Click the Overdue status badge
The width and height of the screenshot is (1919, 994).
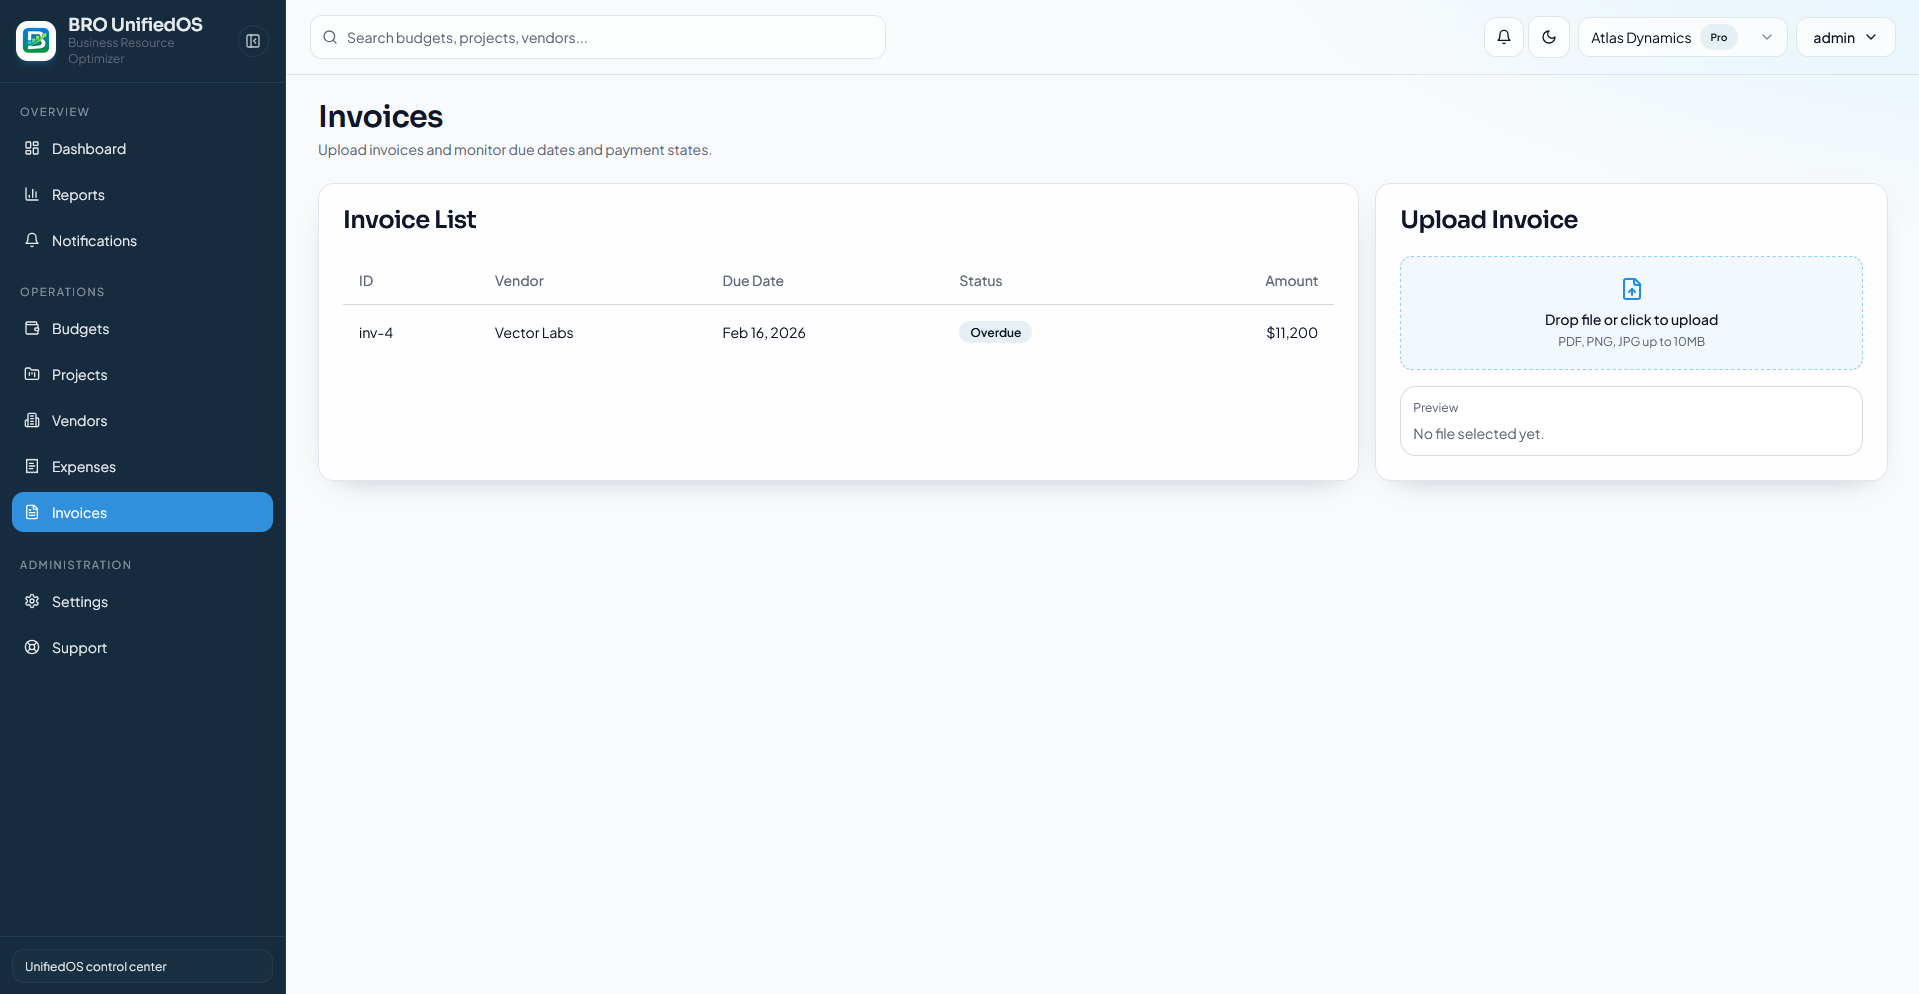995,333
